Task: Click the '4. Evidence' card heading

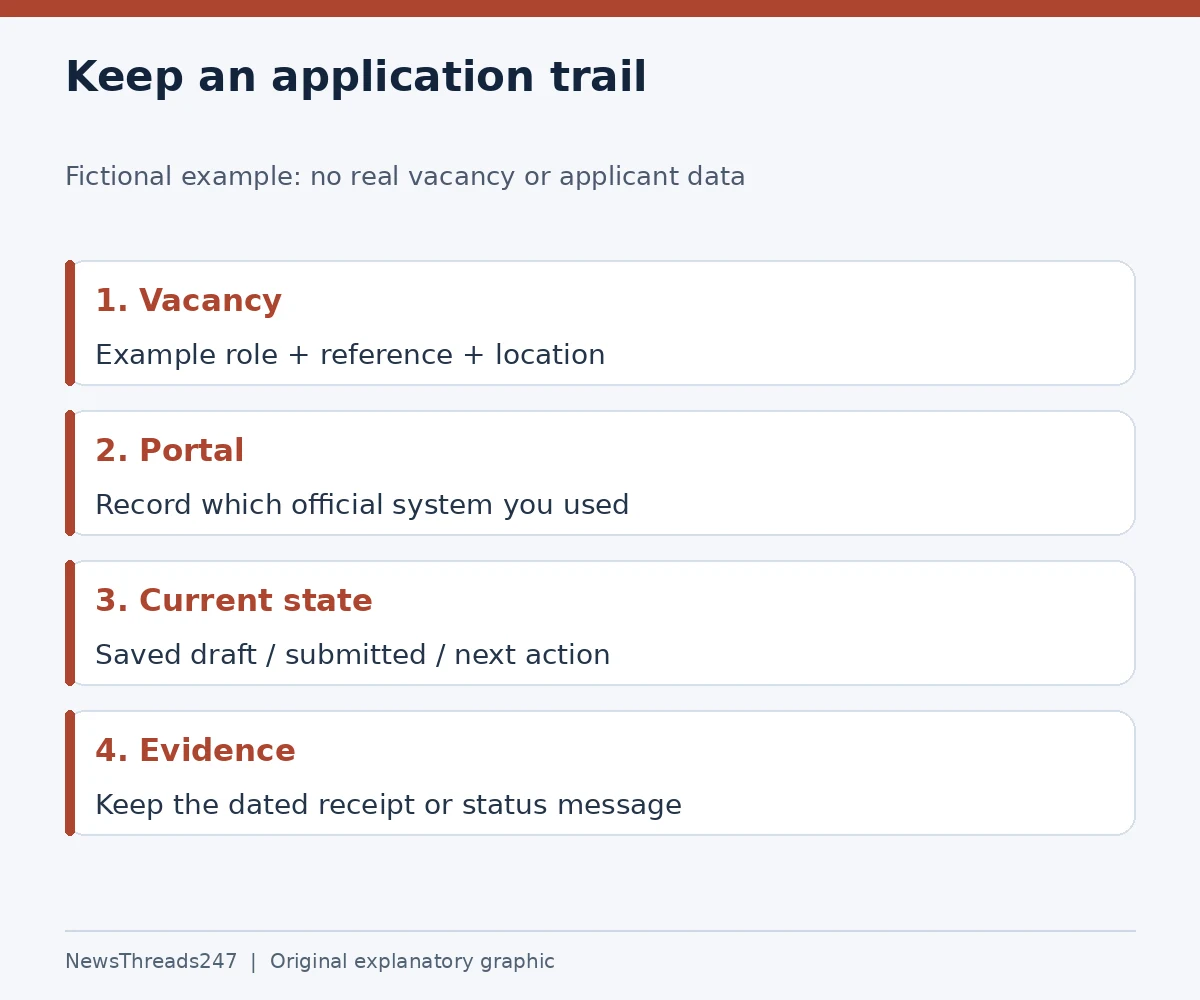Action: tap(195, 751)
